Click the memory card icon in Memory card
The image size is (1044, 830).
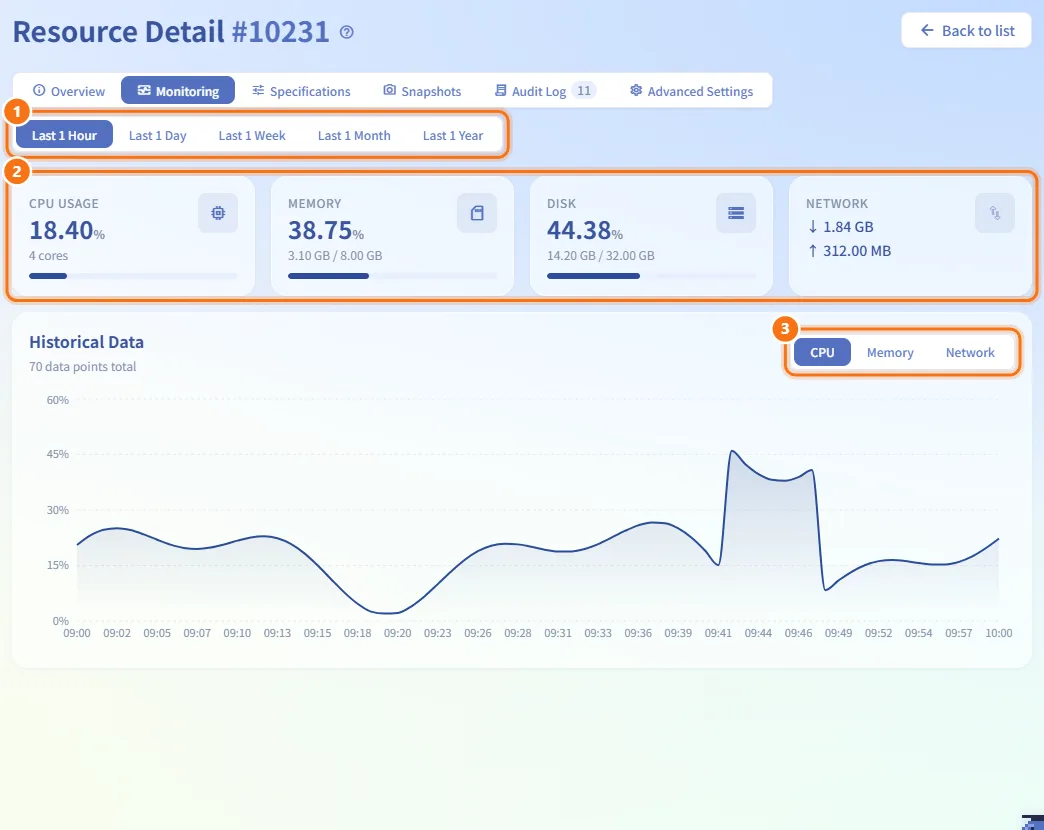[477, 213]
